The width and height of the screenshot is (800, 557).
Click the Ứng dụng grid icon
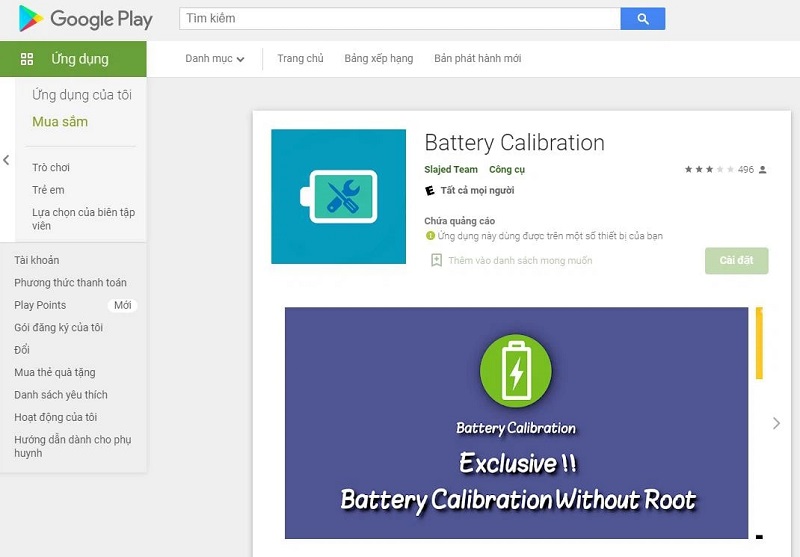27,59
